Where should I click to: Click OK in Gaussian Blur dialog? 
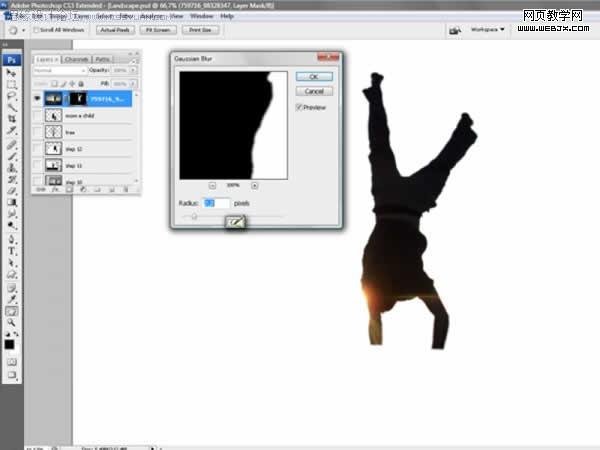314,77
